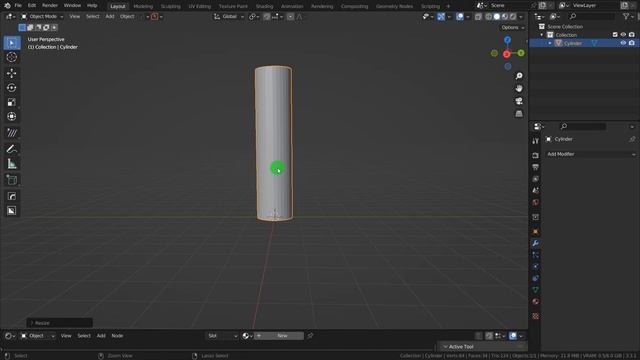This screenshot has height=360, width=640.
Task: Activate the Scale tool
Action: click(x=11, y=102)
